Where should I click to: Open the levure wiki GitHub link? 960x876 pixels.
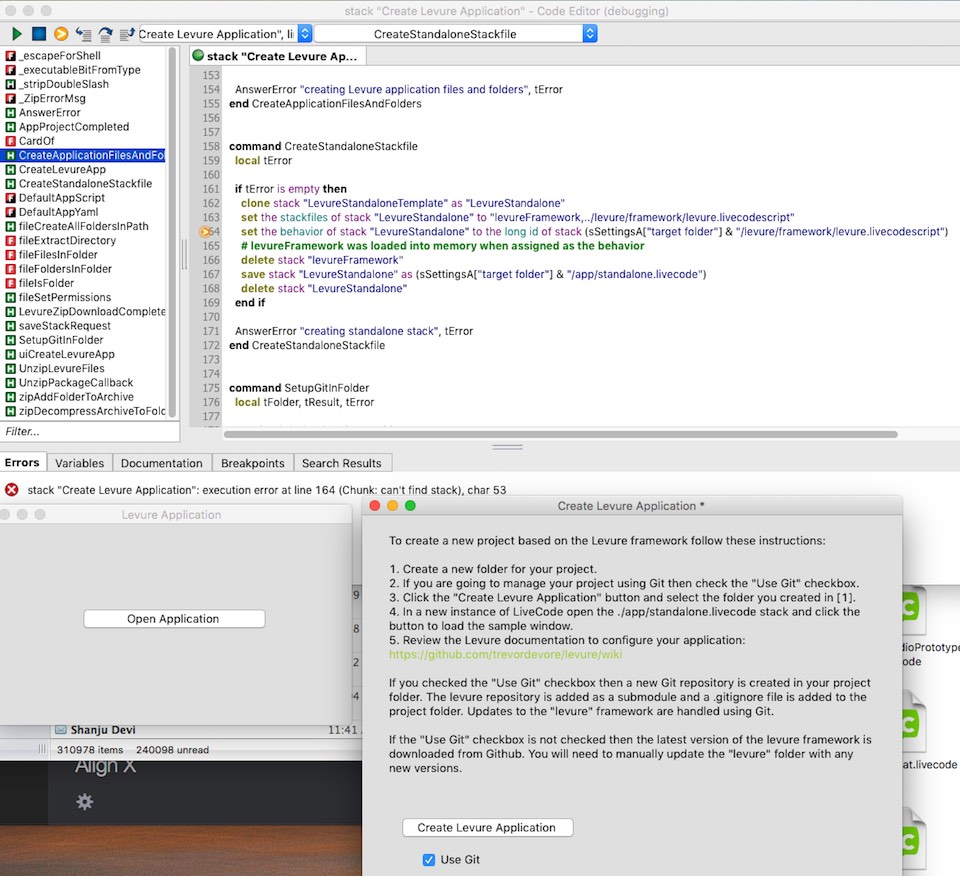505,655
